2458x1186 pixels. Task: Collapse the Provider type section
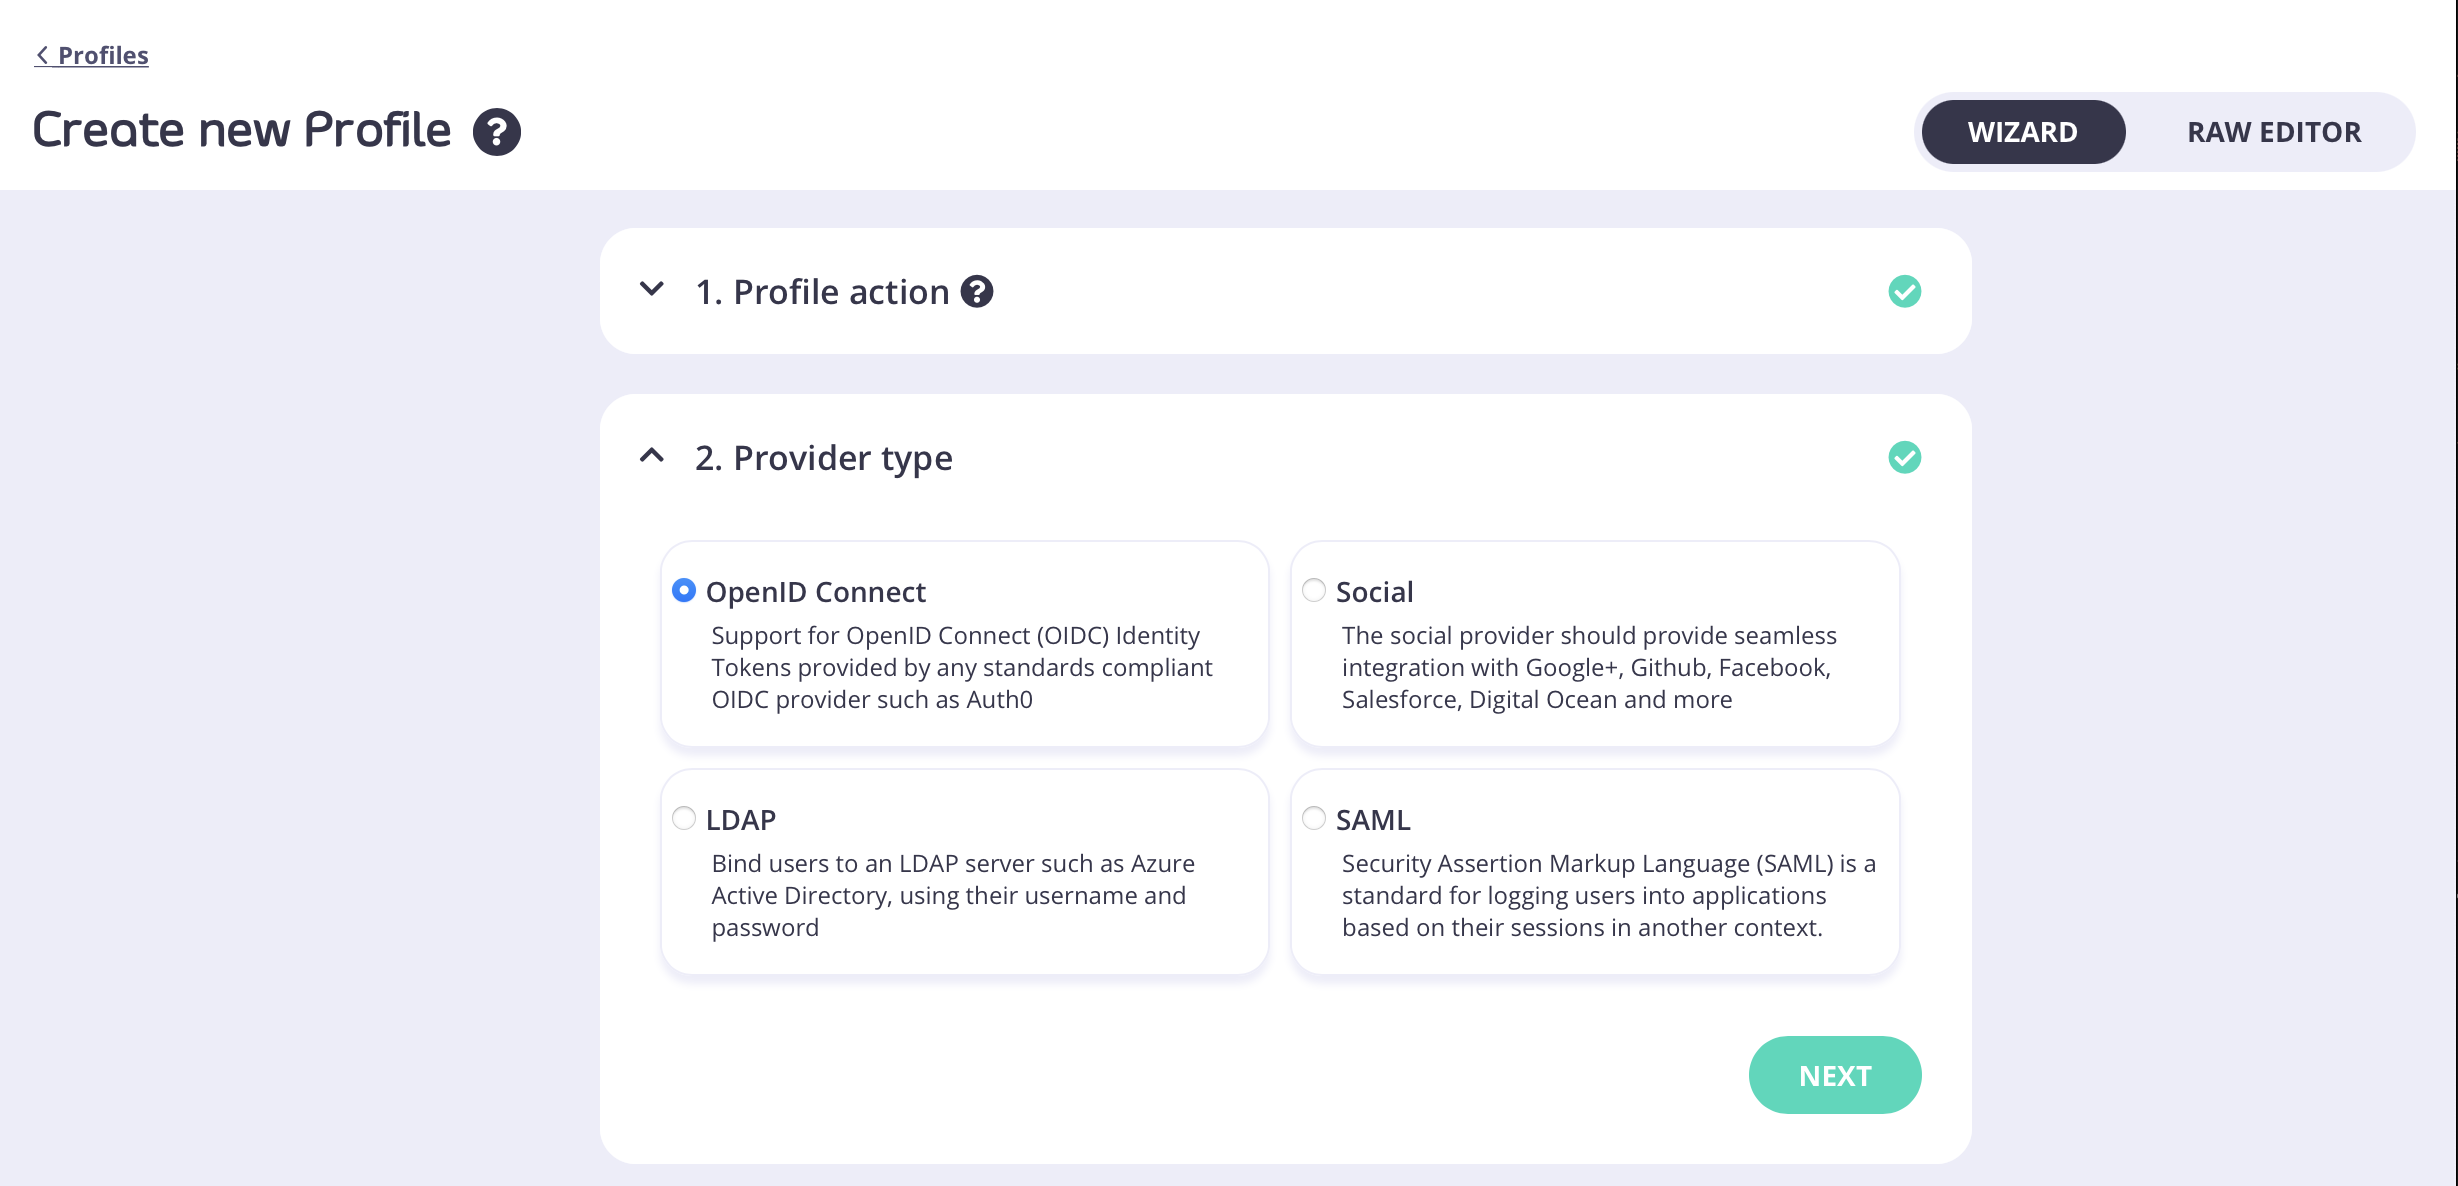pos(652,457)
